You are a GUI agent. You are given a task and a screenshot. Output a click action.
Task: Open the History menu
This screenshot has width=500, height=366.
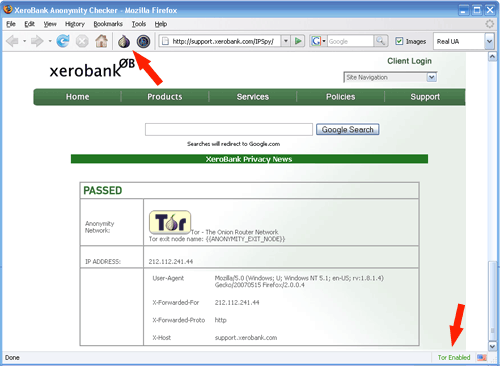pos(75,24)
